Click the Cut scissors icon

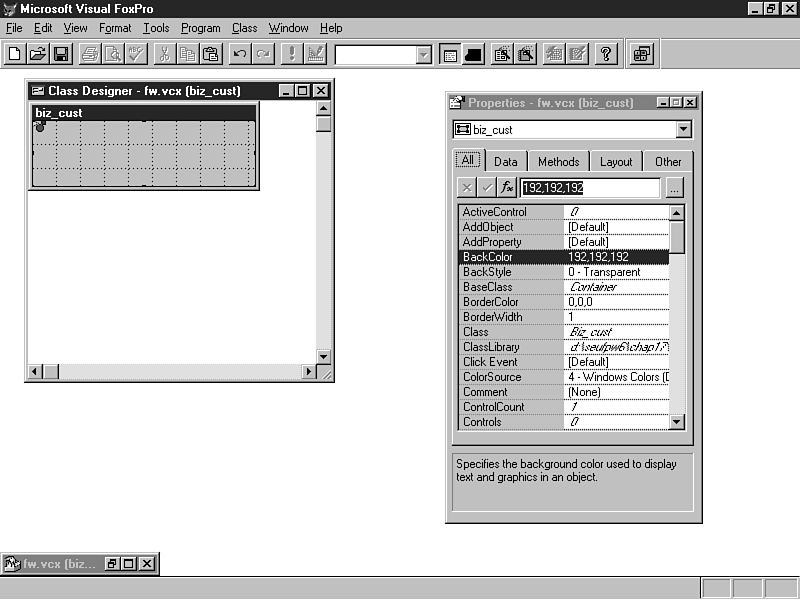point(164,54)
